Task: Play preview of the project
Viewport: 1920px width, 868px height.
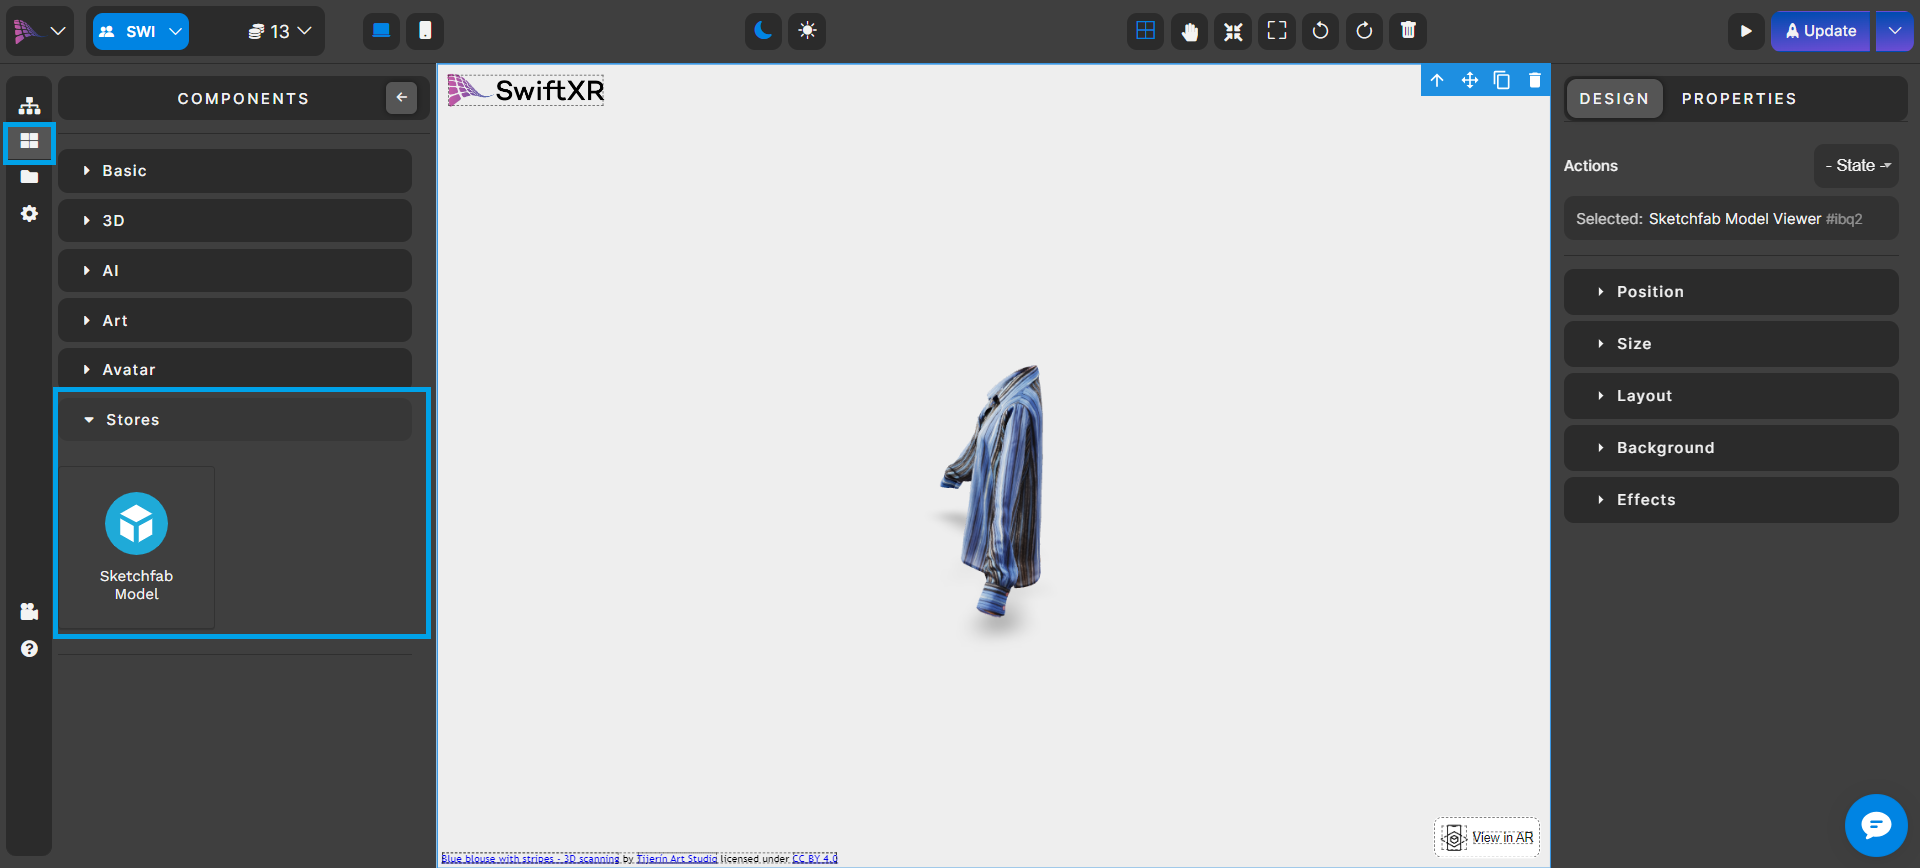Action: (1746, 31)
